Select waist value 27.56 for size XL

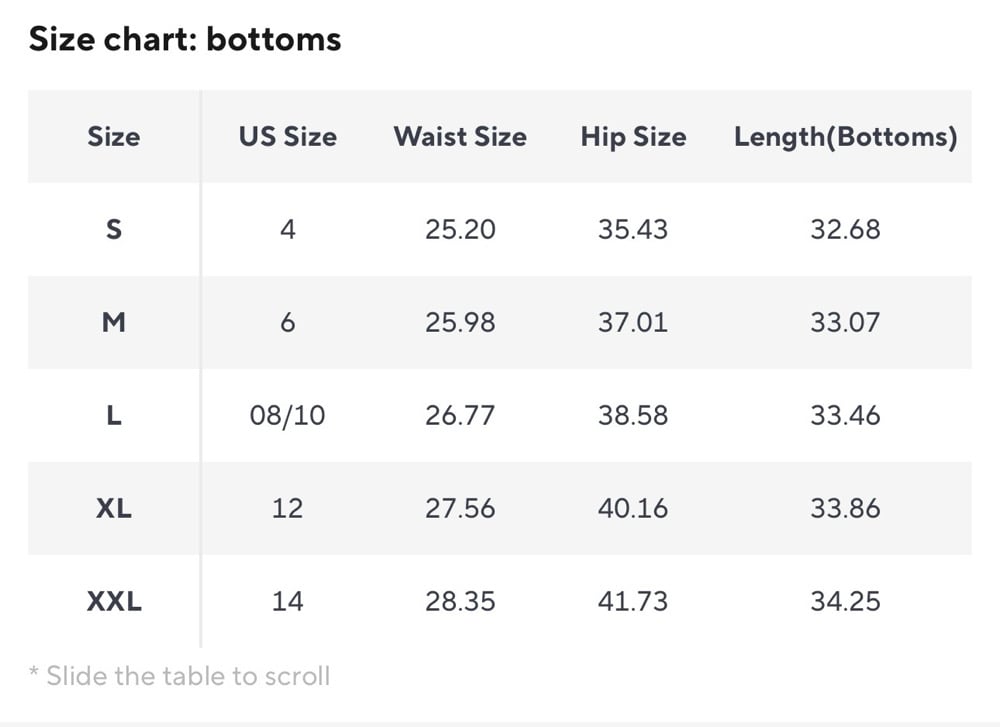(460, 508)
